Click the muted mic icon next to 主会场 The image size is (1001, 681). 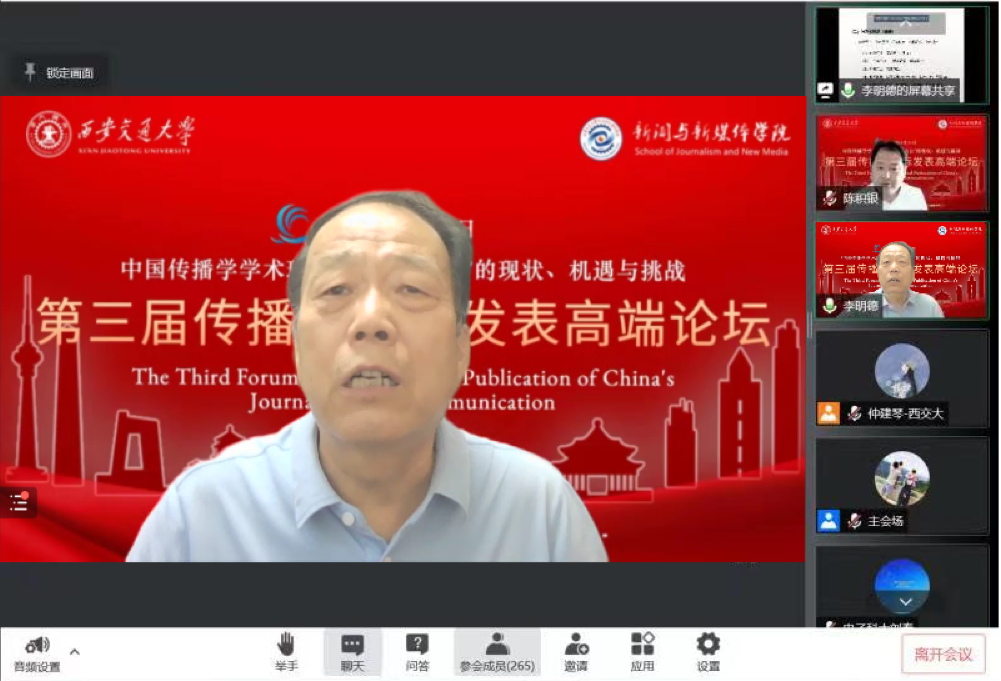(854, 521)
